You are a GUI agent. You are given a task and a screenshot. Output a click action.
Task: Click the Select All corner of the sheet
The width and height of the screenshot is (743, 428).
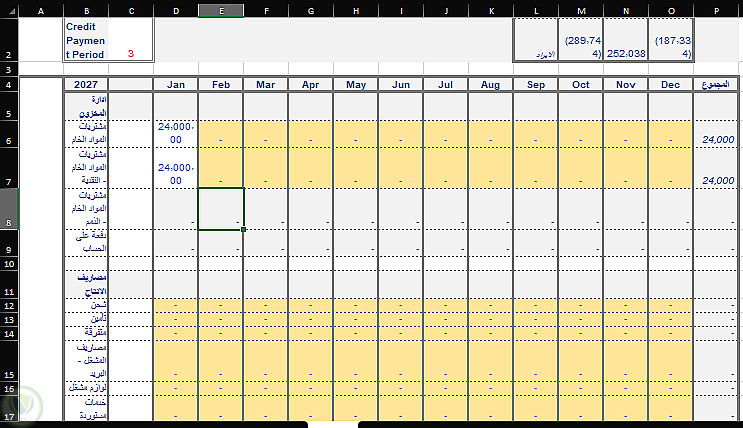point(9,10)
